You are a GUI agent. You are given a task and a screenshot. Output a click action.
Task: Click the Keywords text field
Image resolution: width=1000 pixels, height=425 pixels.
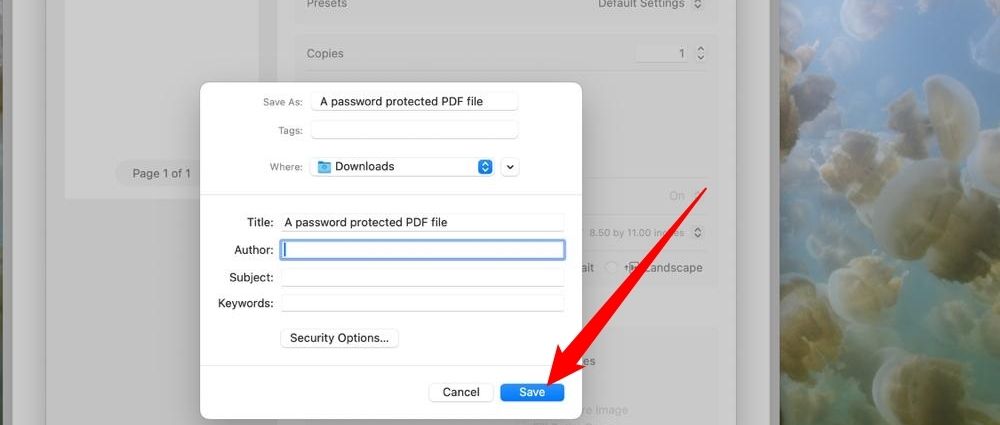(x=422, y=303)
